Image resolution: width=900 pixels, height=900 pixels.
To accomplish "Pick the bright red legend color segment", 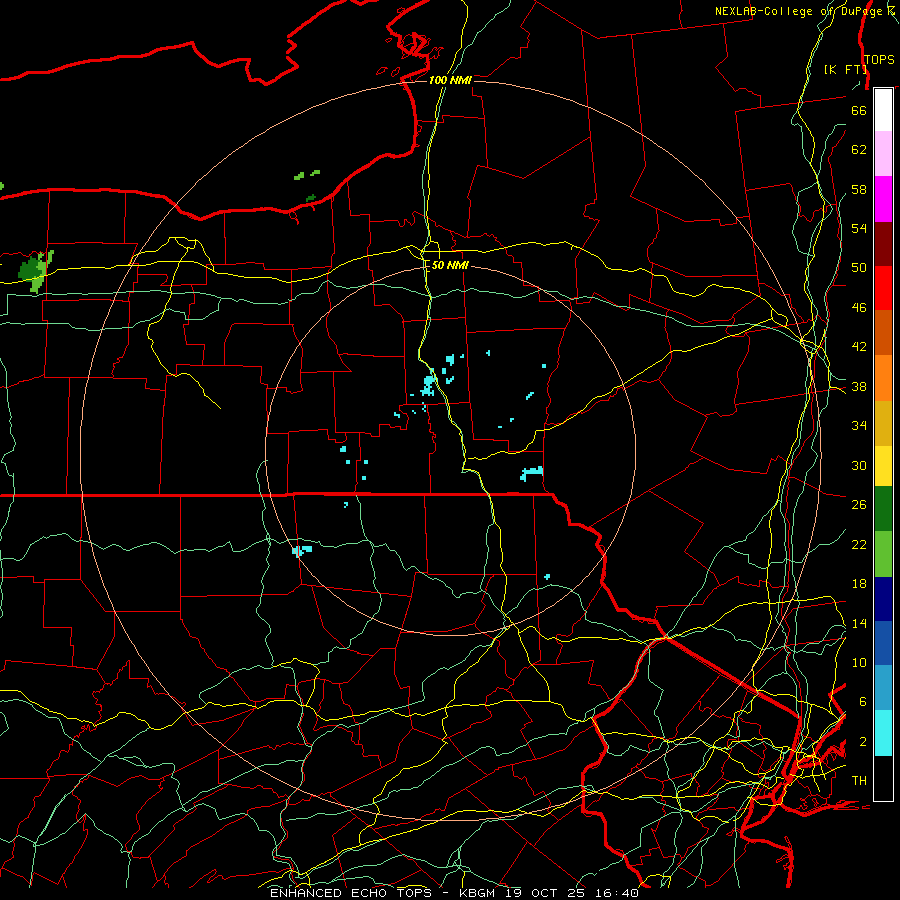I will click(883, 288).
